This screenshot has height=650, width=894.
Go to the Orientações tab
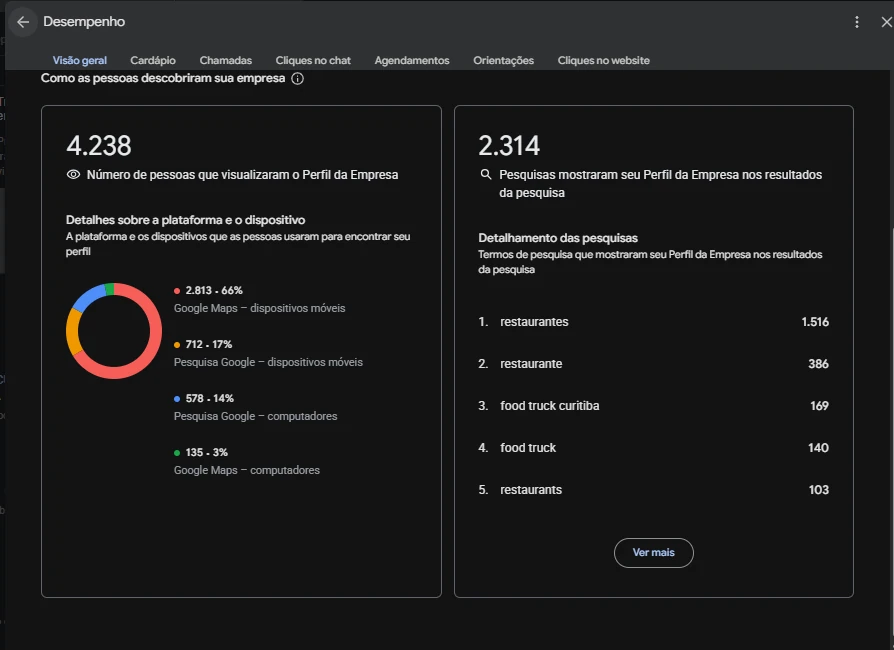pos(503,60)
